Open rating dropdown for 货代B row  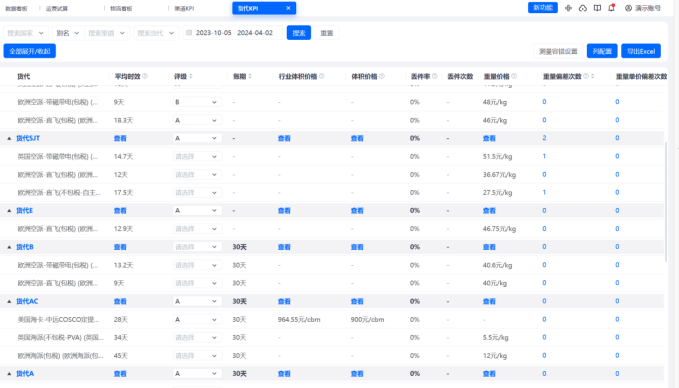[x=197, y=247]
